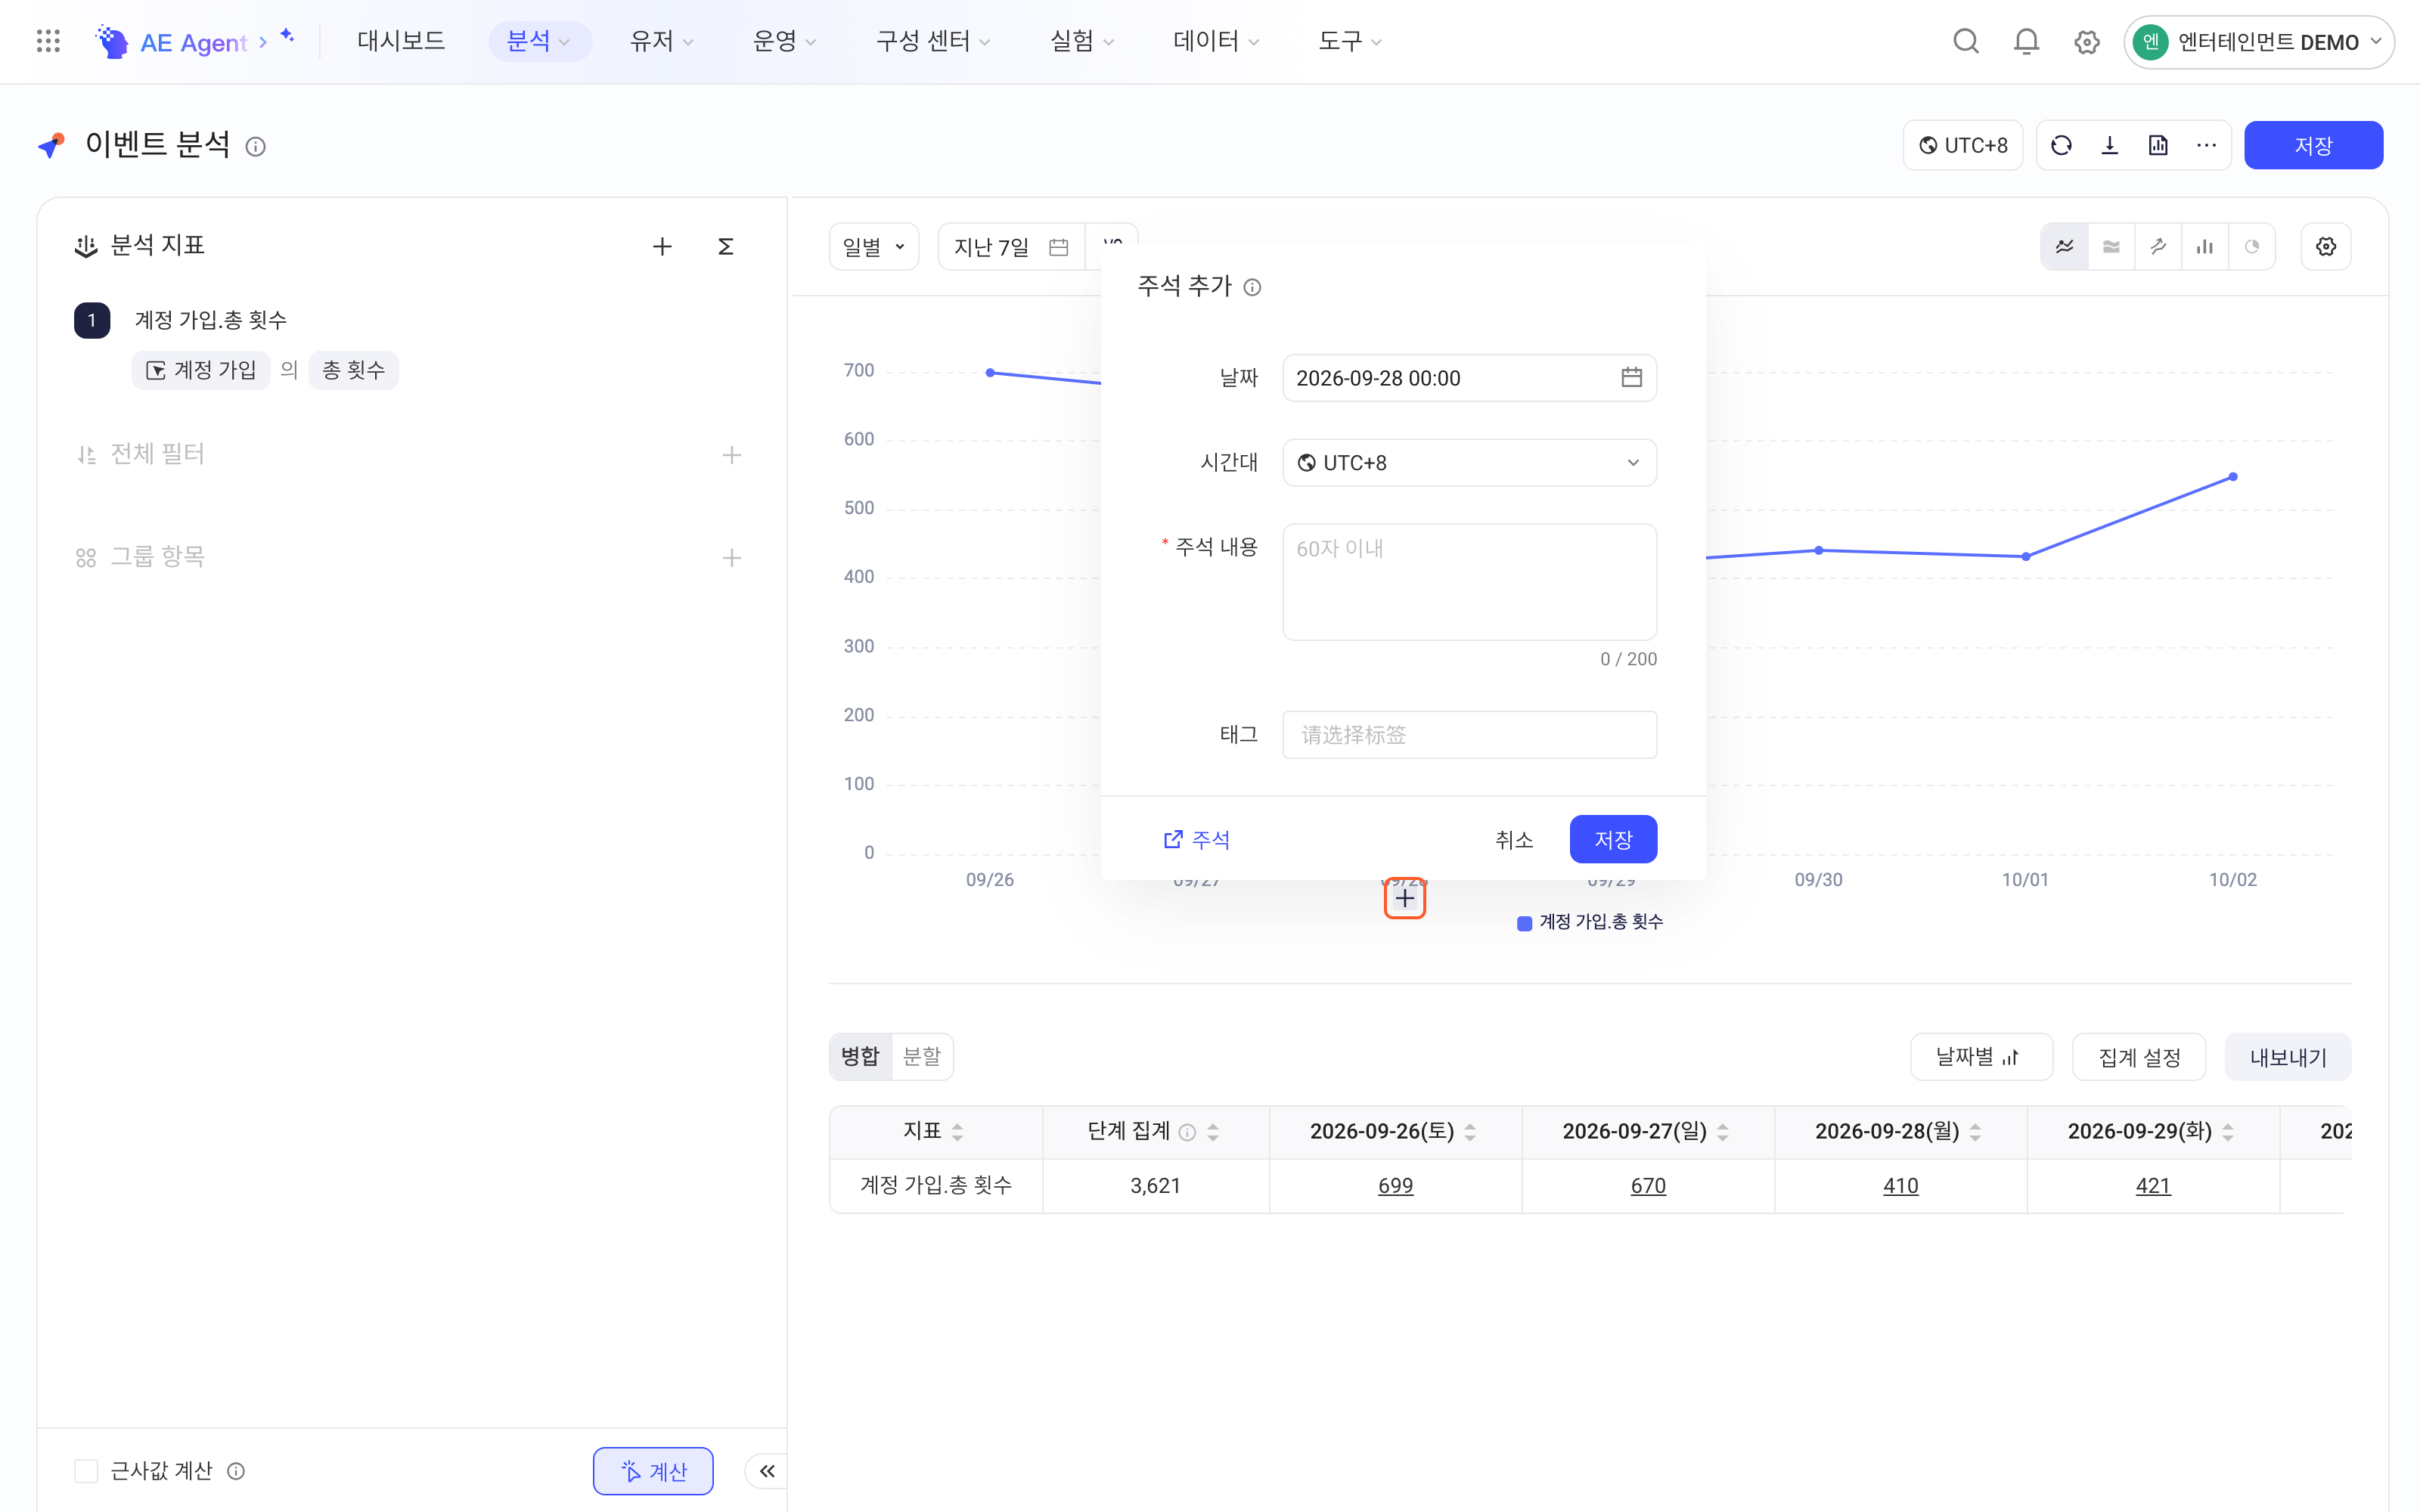Open the 태그 selection field

[x=1469, y=734]
